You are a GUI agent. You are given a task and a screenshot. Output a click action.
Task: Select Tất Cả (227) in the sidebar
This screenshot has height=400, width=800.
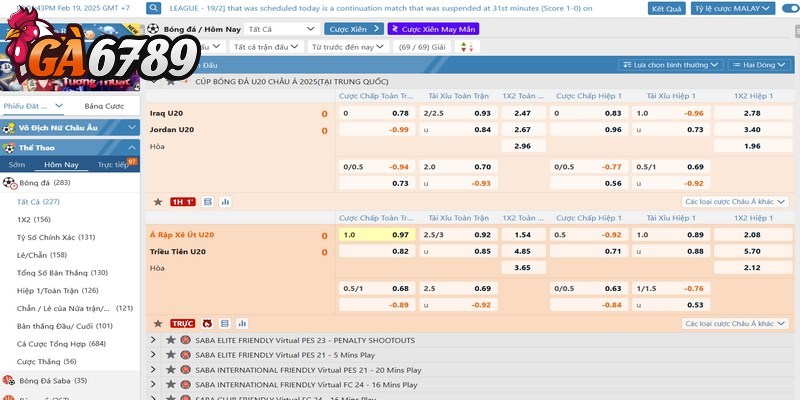click(x=38, y=202)
